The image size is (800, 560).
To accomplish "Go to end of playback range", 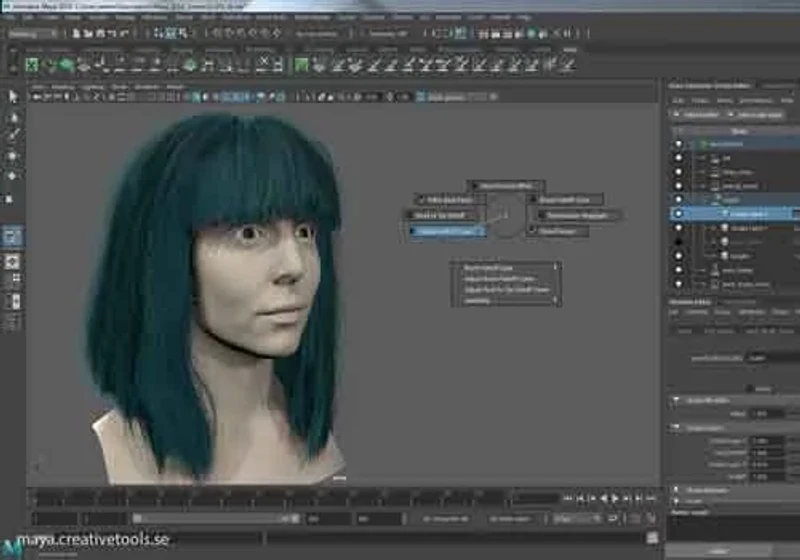I will point(651,498).
